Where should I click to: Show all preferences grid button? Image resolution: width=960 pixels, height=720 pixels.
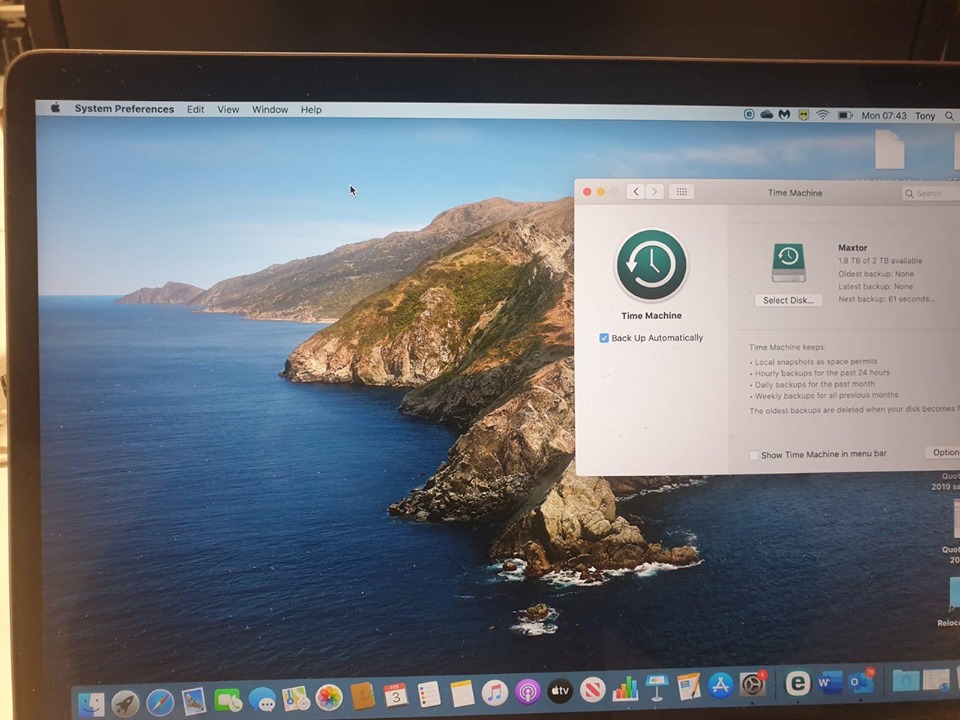click(681, 192)
